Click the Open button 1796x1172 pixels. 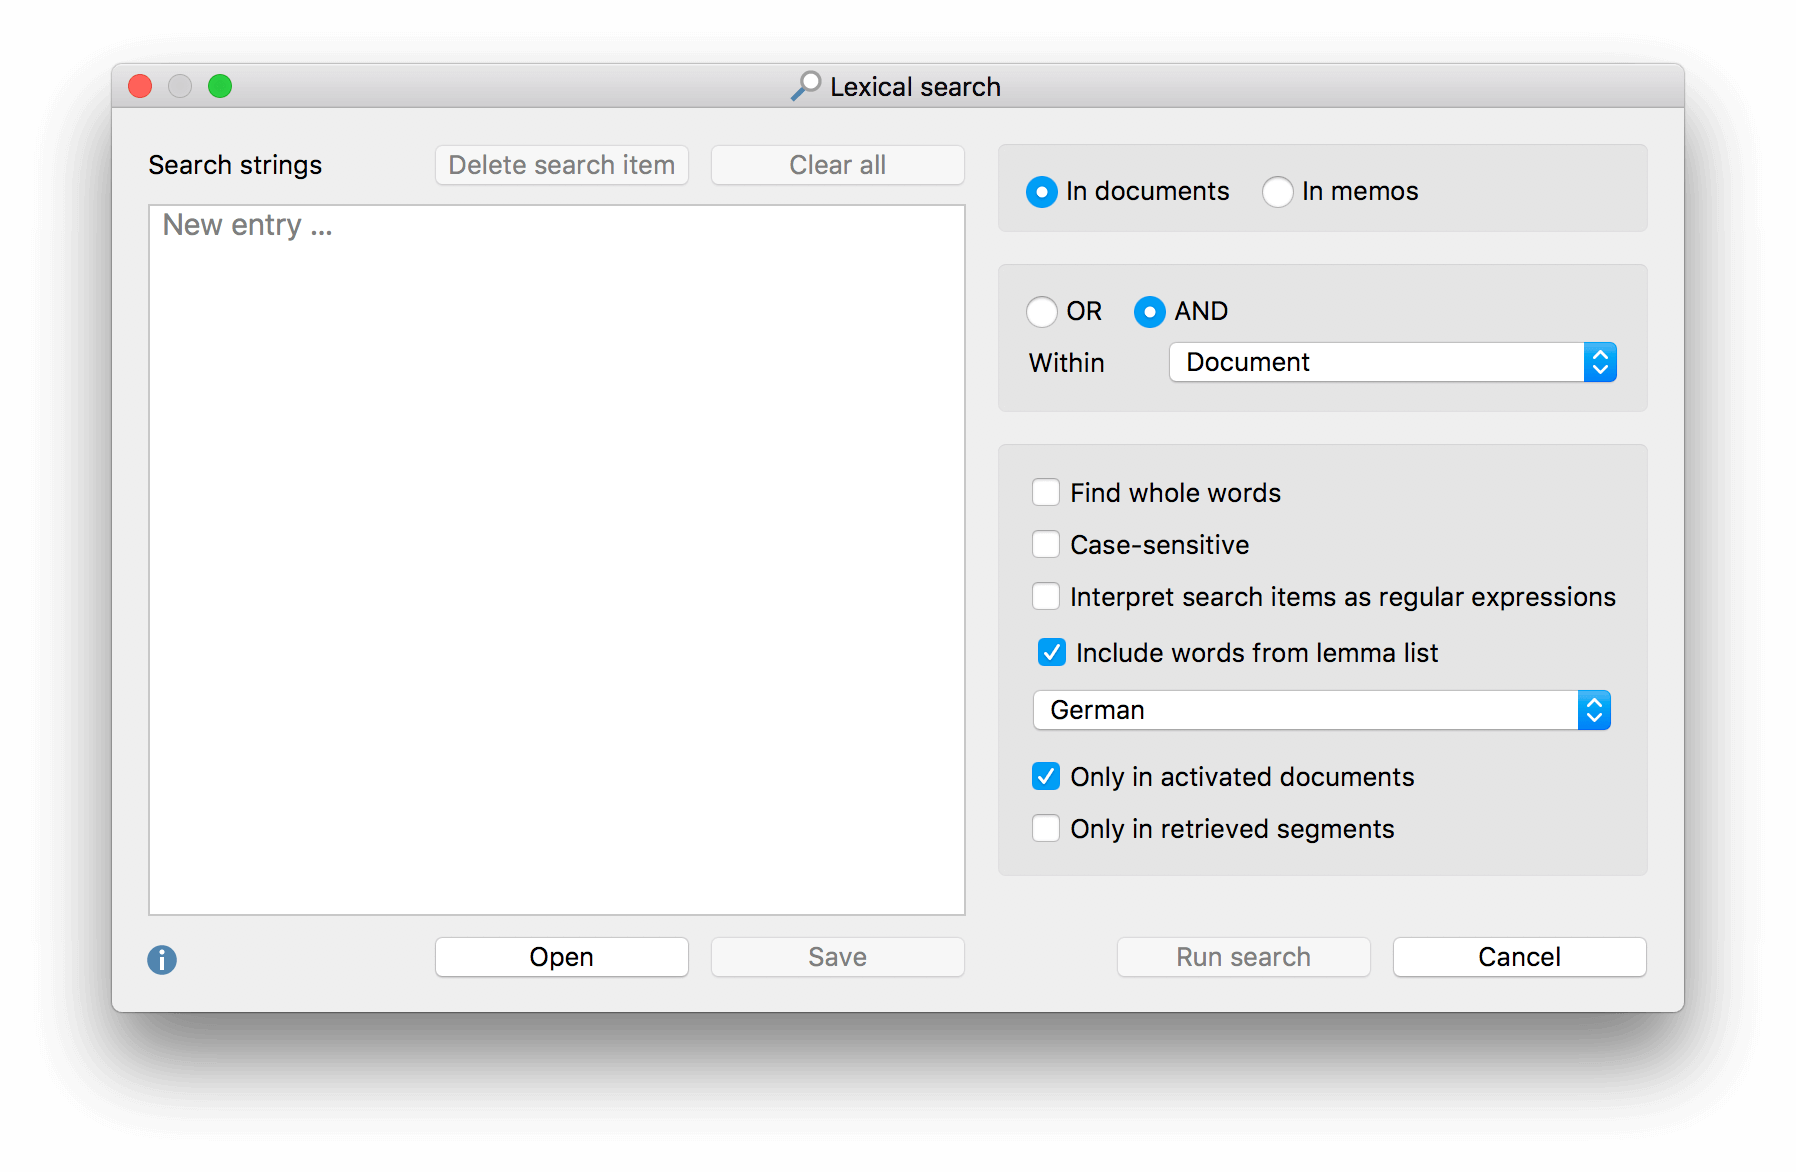pyautogui.click(x=561, y=957)
